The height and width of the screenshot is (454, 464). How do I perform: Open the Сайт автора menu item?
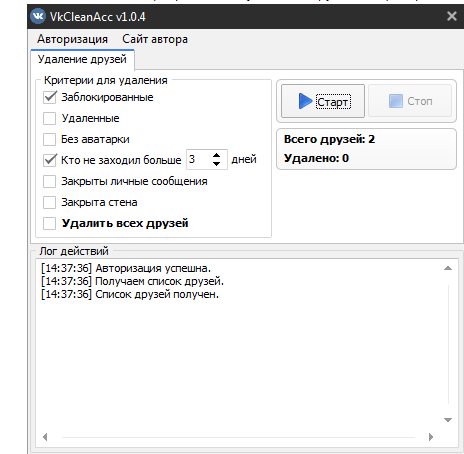(x=155, y=39)
